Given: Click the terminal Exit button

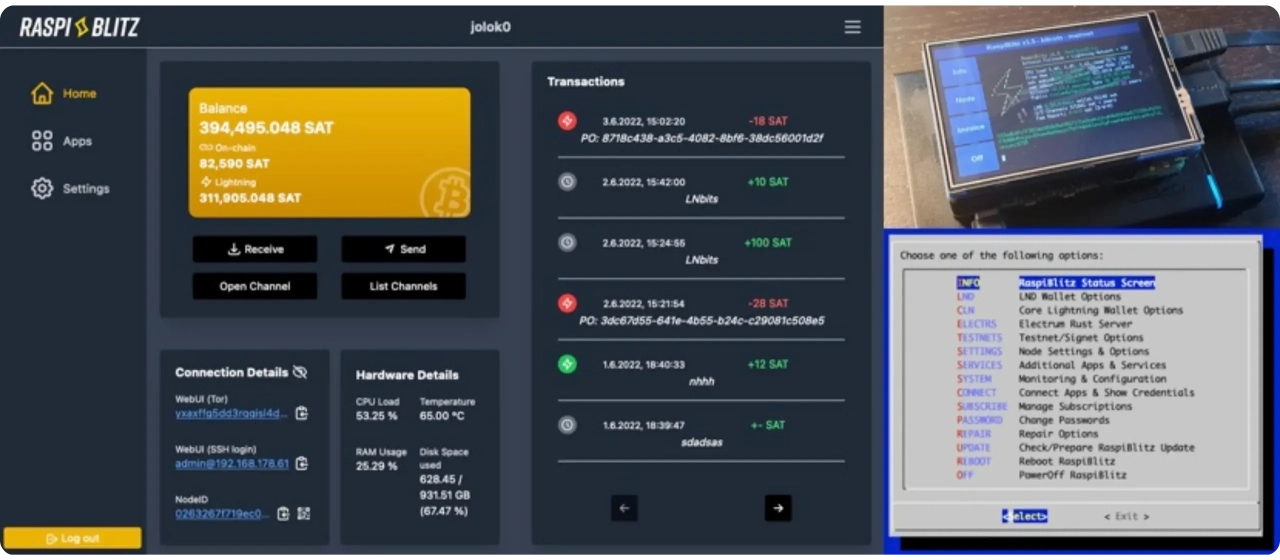Looking at the screenshot, I should pos(1126,516).
